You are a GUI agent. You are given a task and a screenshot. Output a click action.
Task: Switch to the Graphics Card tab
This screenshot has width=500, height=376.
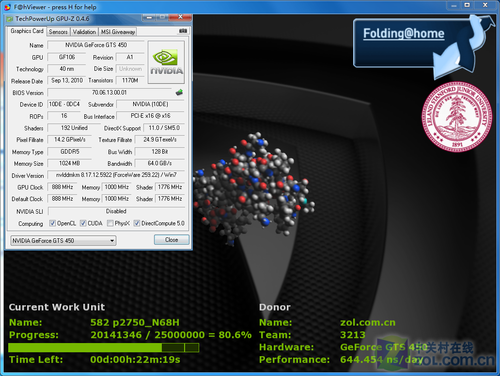(27, 31)
